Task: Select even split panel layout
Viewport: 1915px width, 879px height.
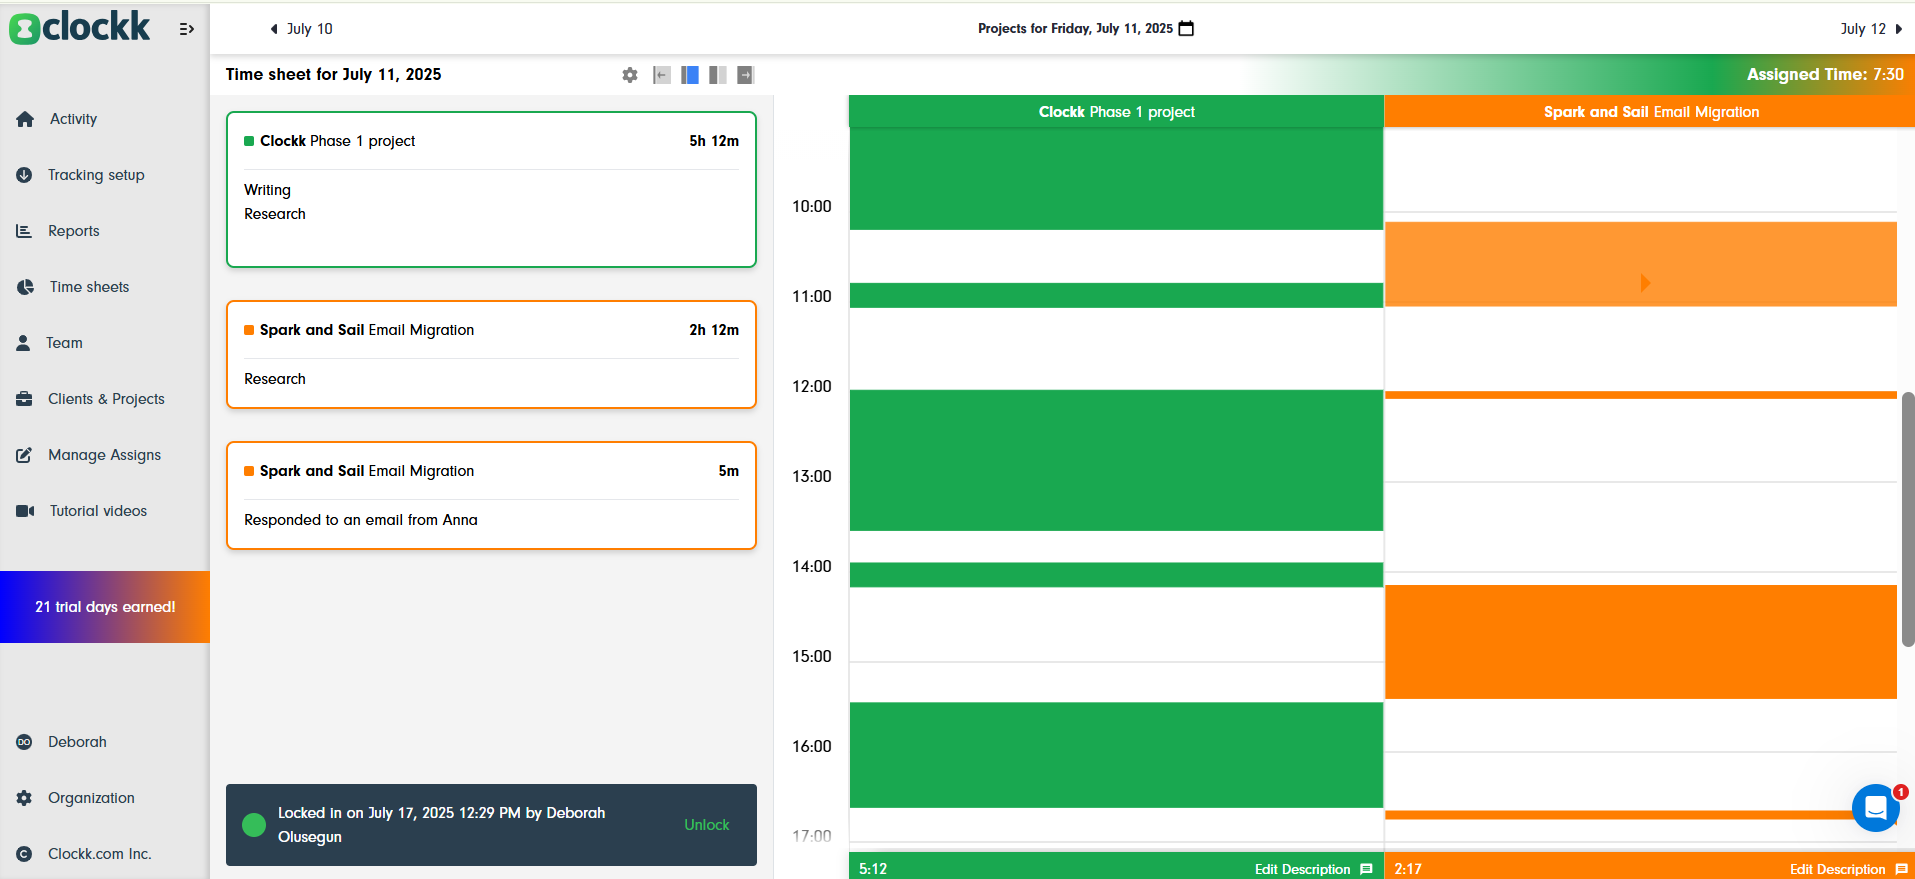Action: pyautogui.click(x=718, y=75)
